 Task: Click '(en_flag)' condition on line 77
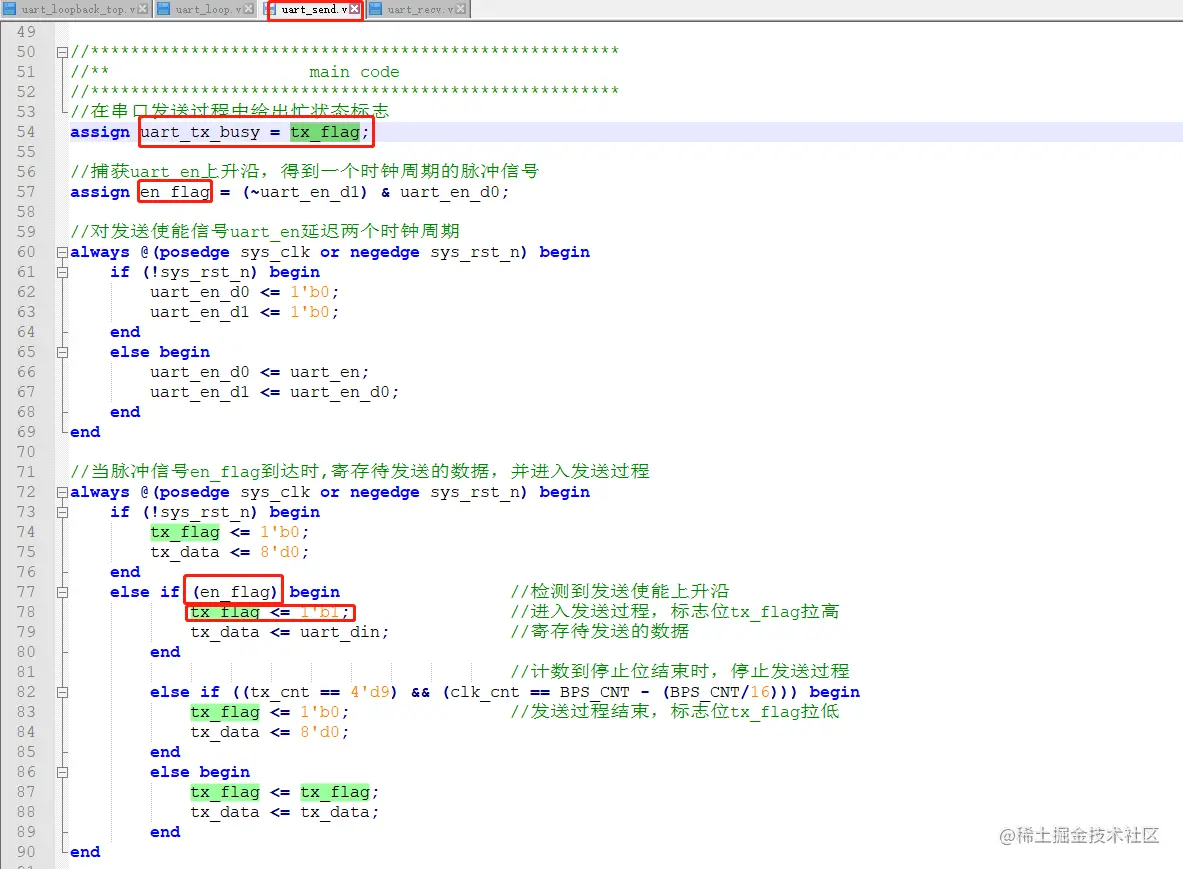(x=235, y=592)
